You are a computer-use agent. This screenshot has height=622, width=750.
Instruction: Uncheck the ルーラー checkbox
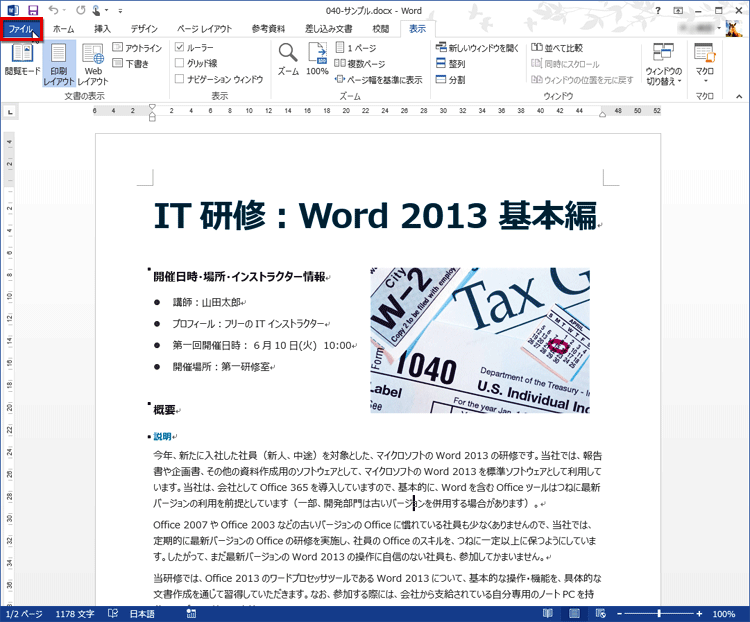pos(179,47)
